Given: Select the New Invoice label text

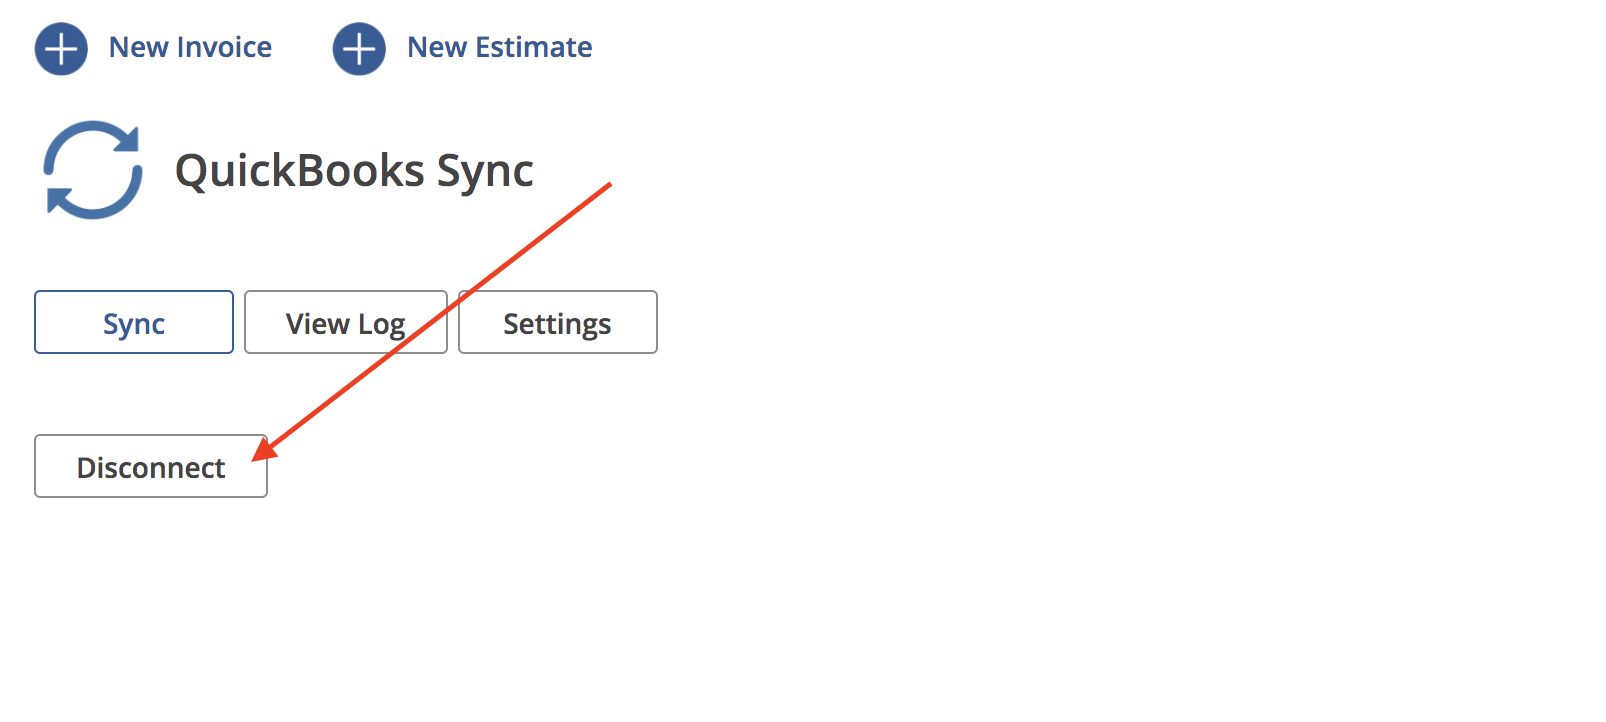Looking at the screenshot, I should click(x=190, y=47).
